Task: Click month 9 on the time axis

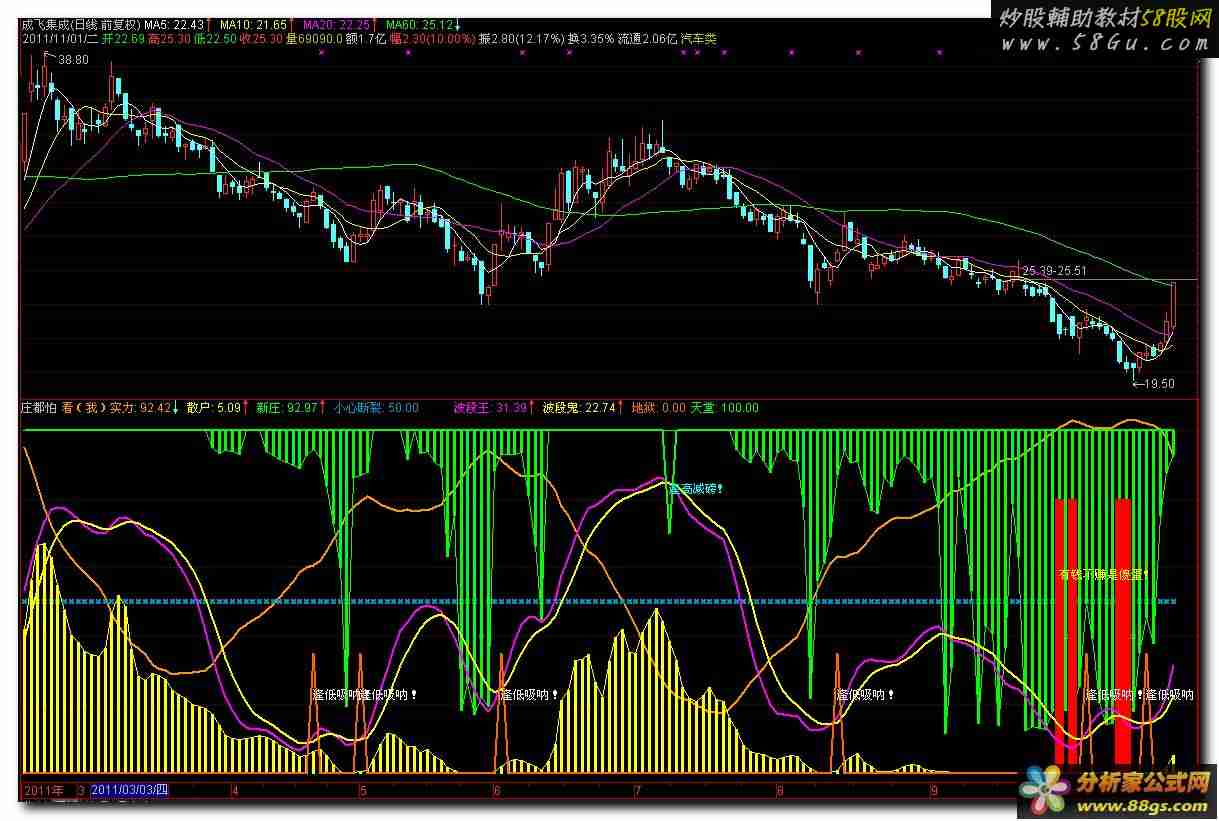Action: pos(934,790)
